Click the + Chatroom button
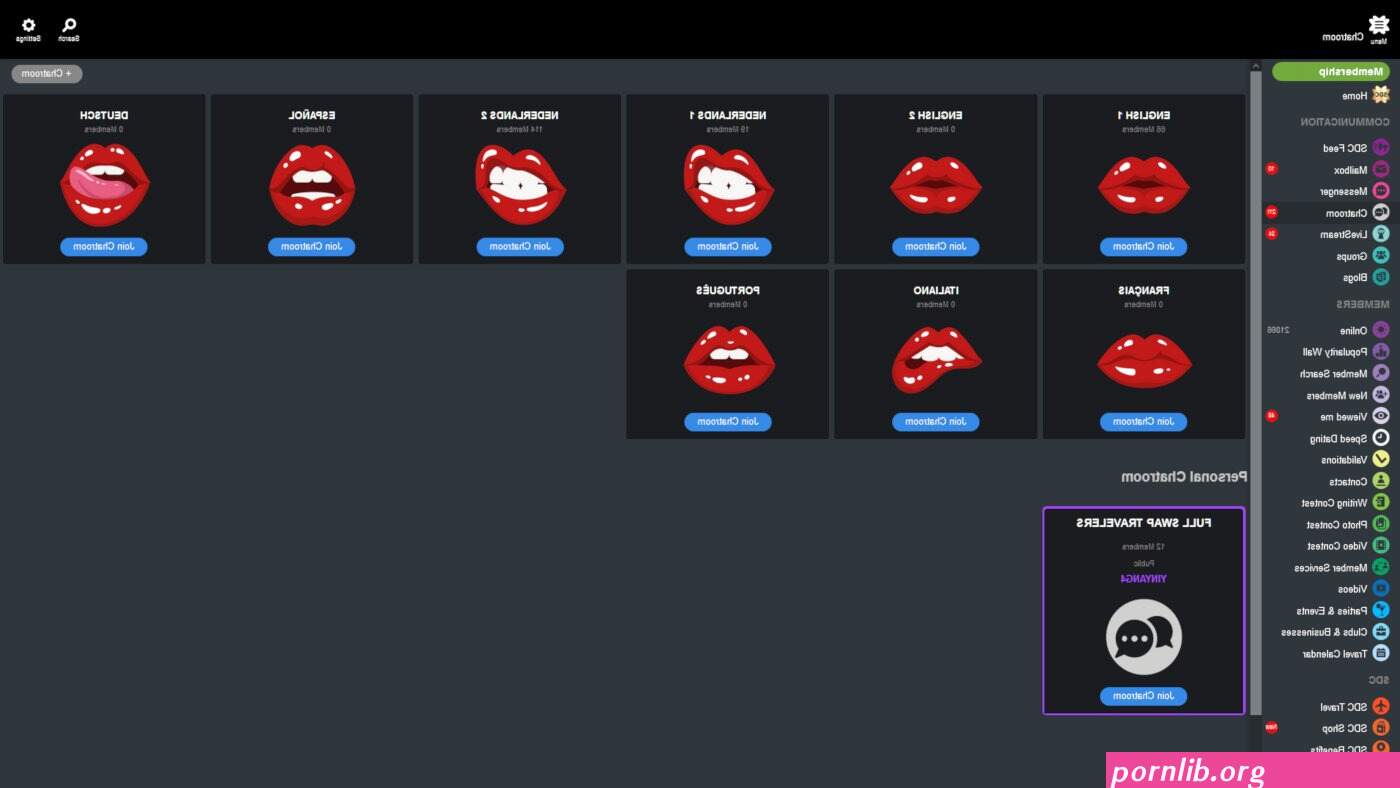This screenshot has height=788, width=1400. coord(47,73)
